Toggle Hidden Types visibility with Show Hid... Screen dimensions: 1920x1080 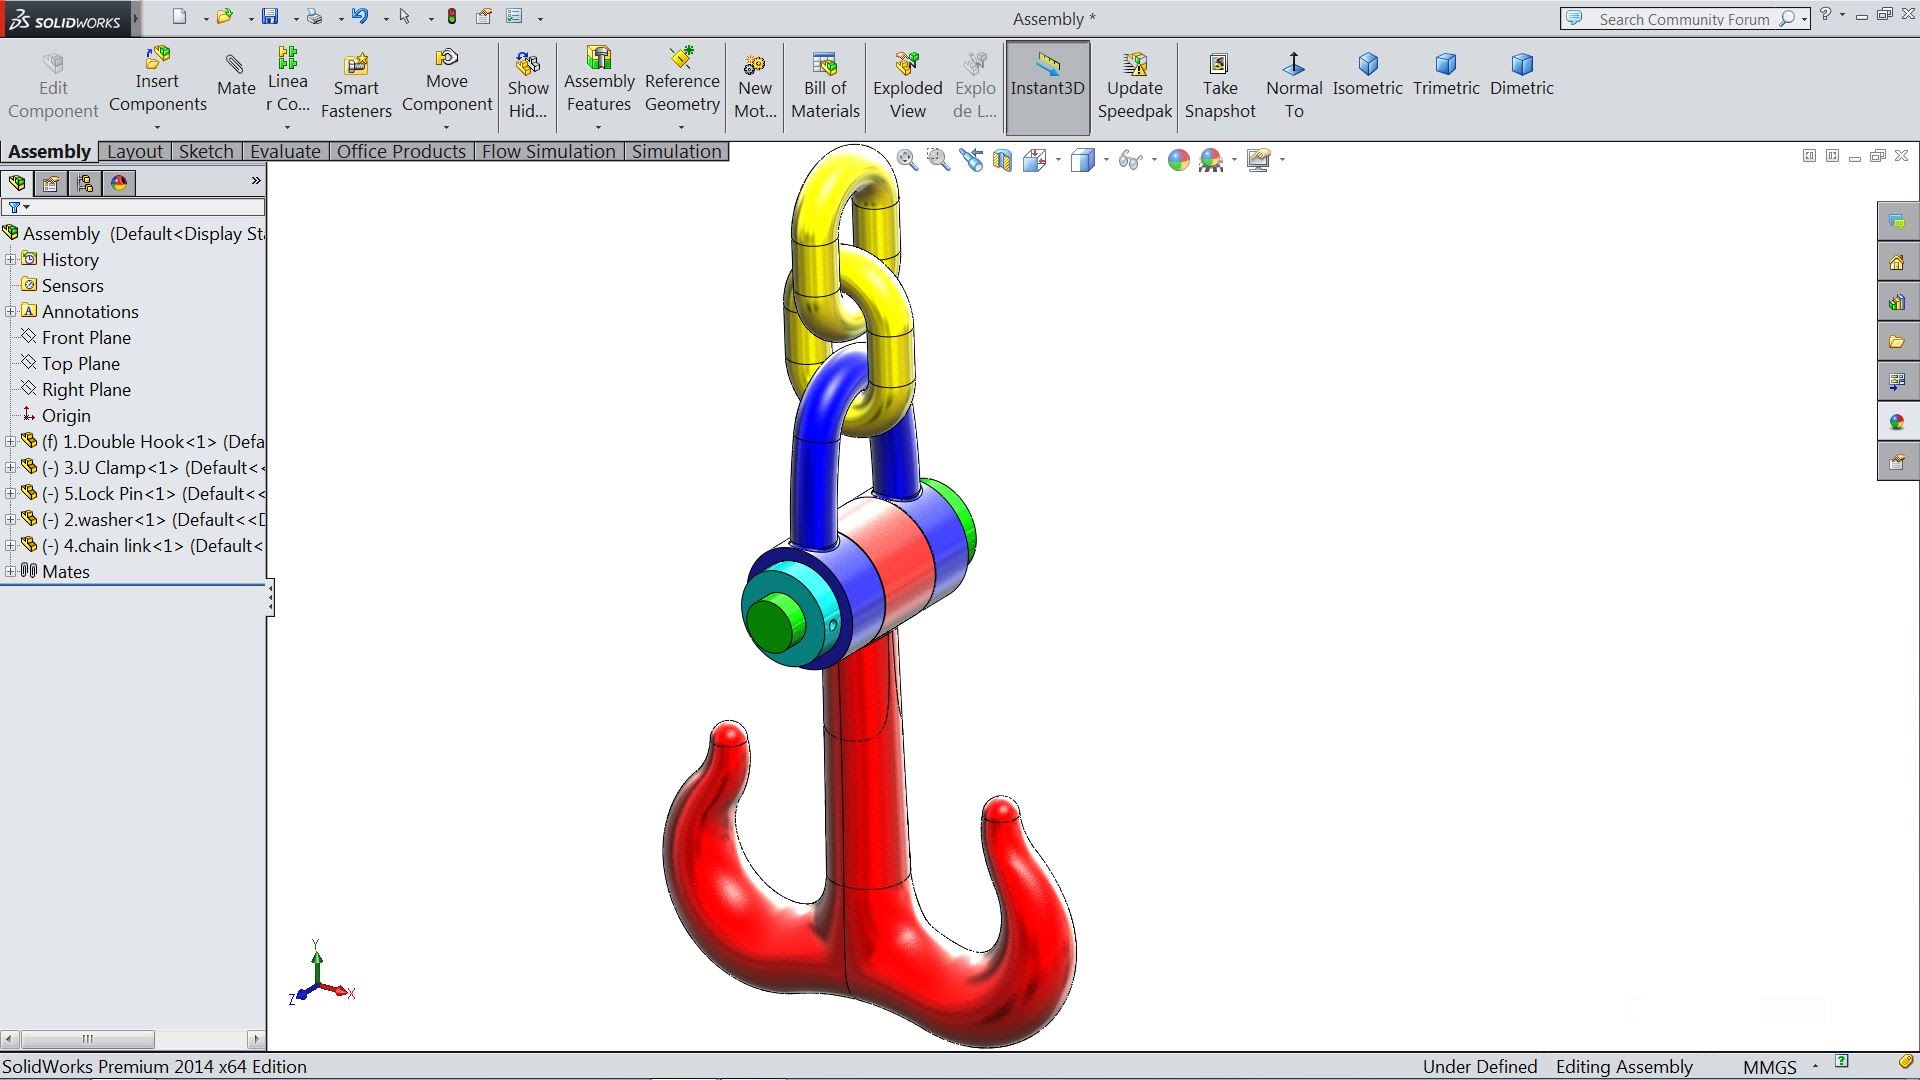(527, 85)
